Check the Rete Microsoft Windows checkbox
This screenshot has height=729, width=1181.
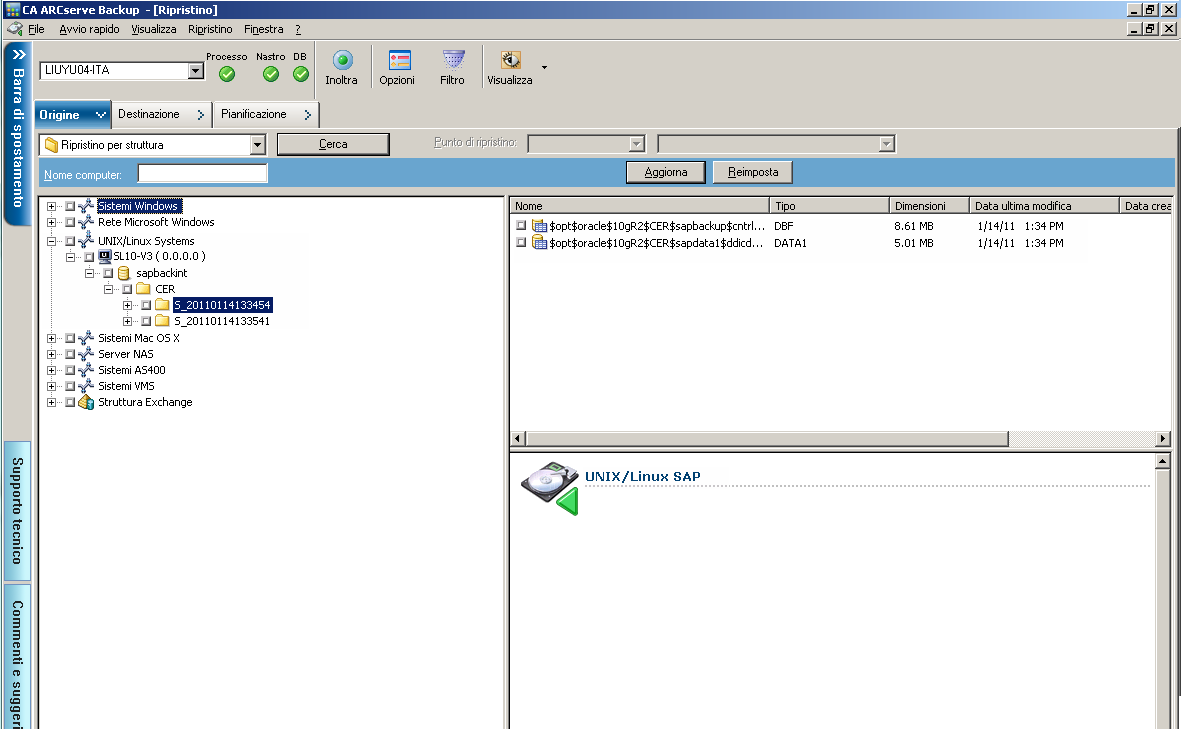[70, 222]
